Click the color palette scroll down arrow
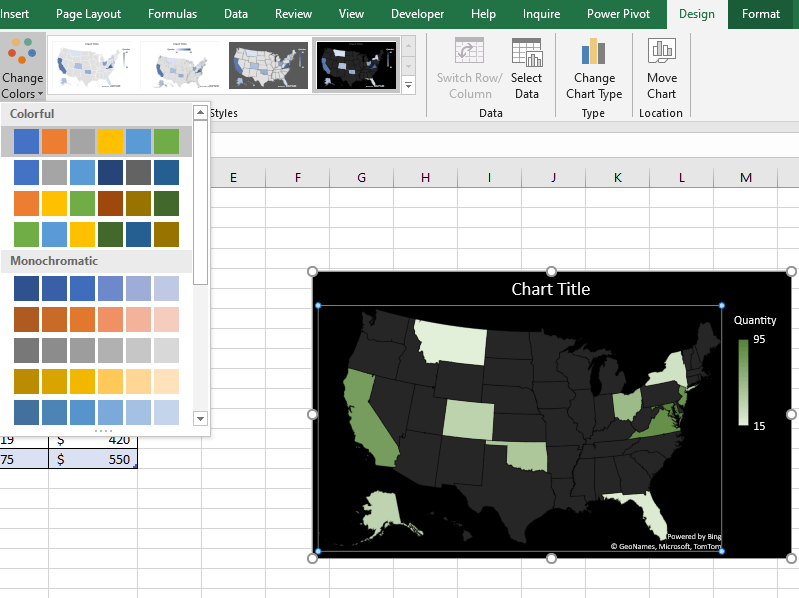 [200, 419]
